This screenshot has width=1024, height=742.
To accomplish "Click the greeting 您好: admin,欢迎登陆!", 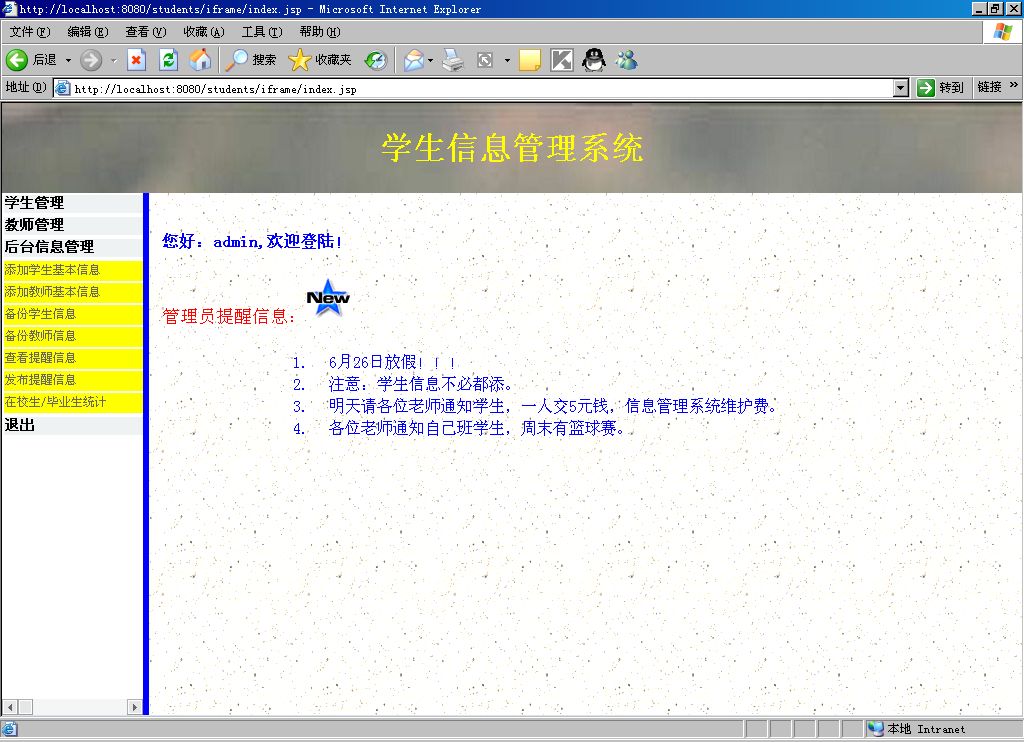I will coord(252,242).
